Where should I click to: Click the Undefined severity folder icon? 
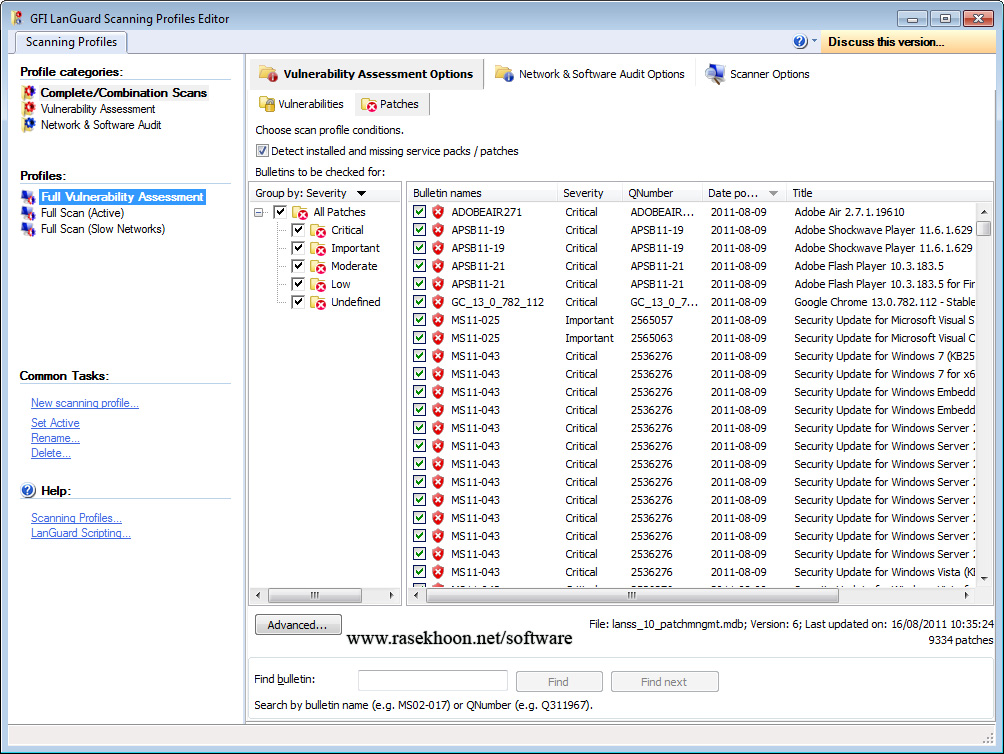click(318, 302)
